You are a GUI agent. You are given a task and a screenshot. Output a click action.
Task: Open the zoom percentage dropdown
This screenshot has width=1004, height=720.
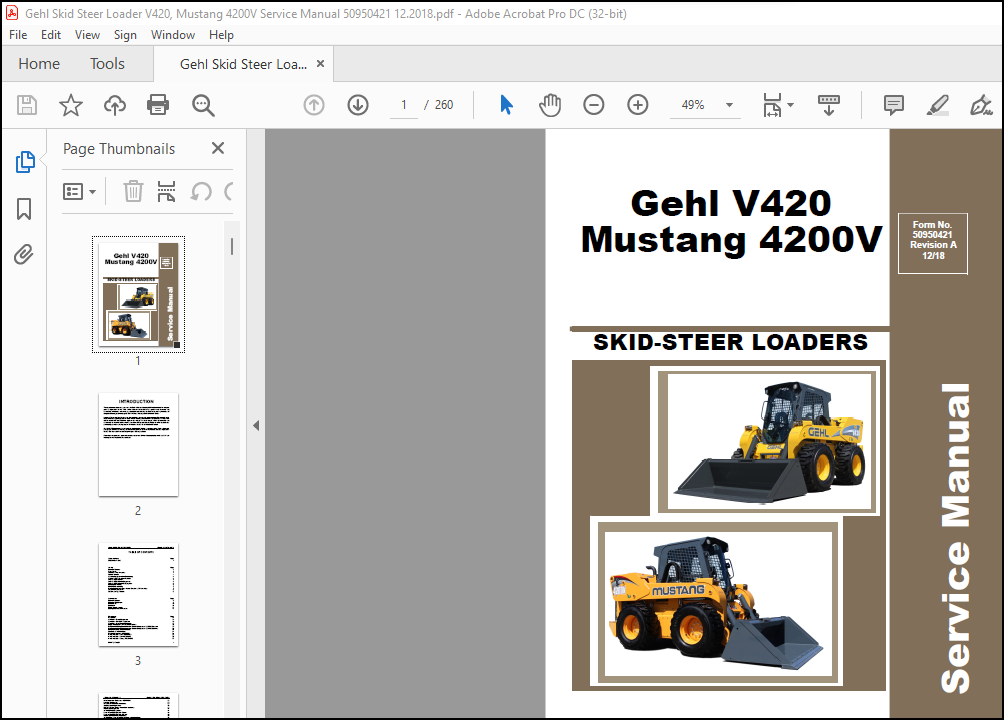[729, 104]
